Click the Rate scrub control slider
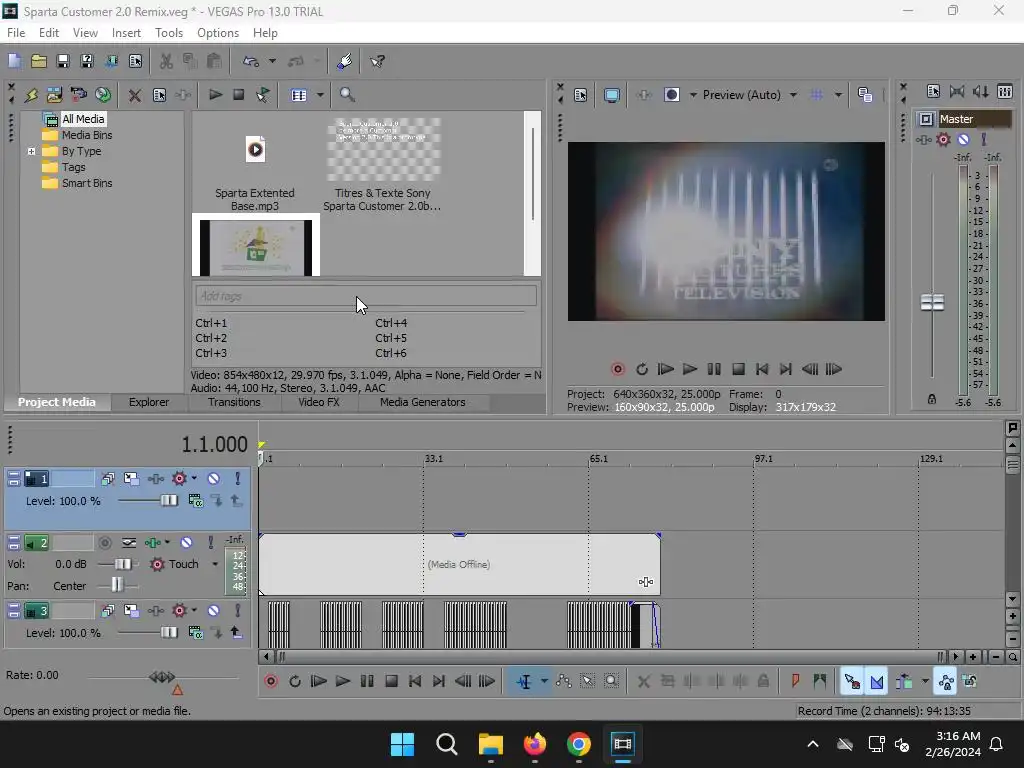Screen dimensions: 1024x768 [162, 677]
